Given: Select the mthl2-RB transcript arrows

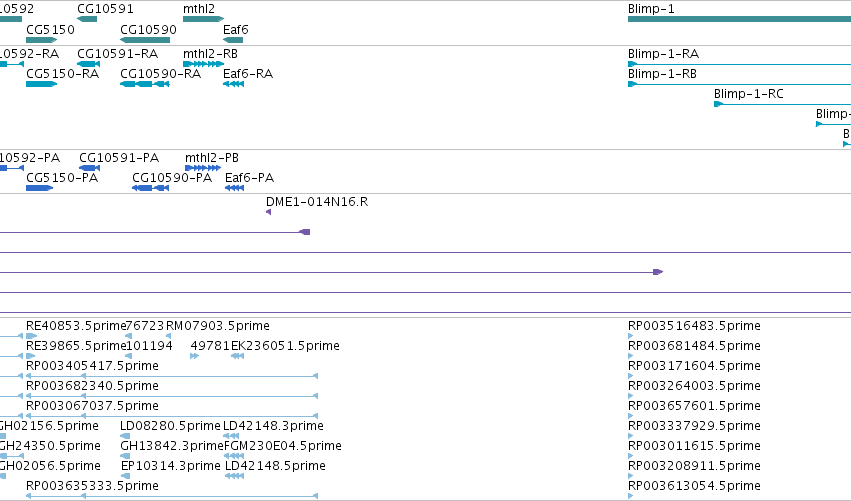Looking at the screenshot, I should point(204,64).
